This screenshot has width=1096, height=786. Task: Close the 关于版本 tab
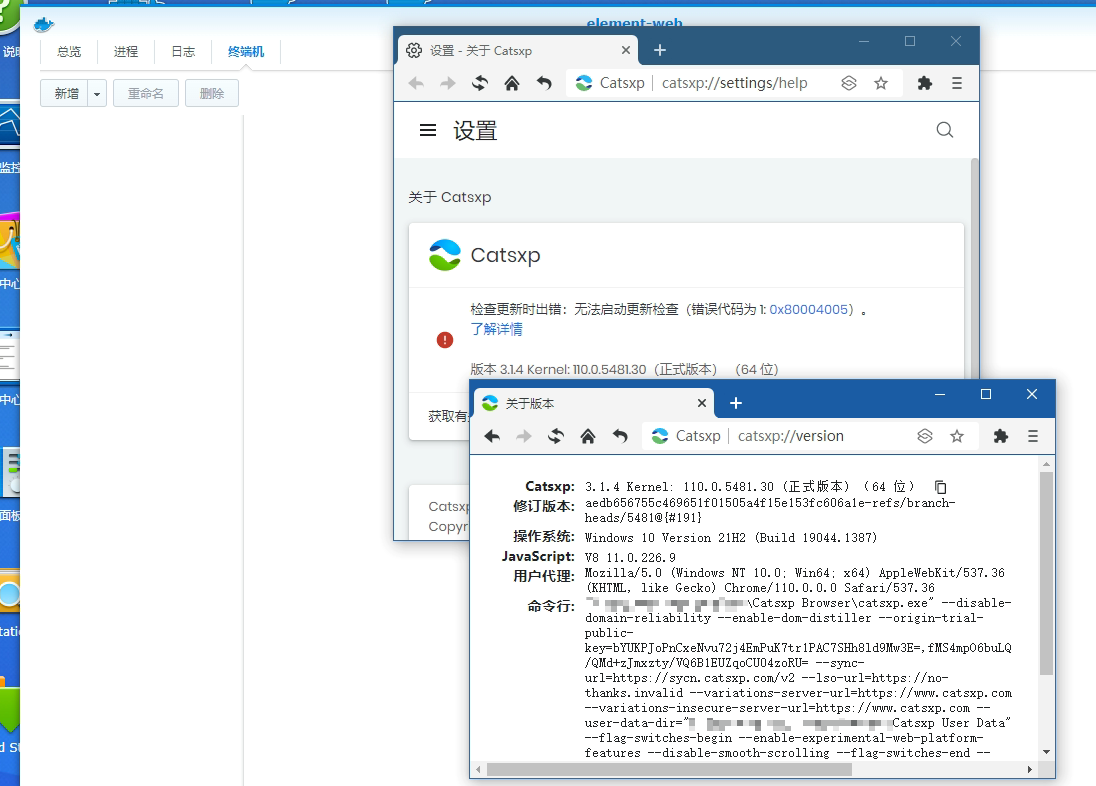(x=702, y=403)
